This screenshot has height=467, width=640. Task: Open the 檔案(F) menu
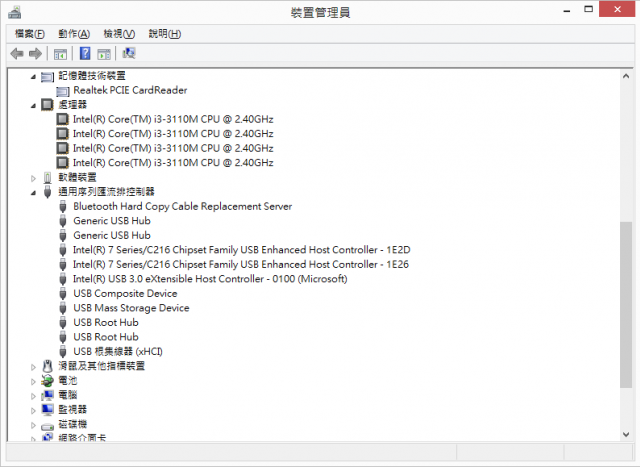click(x=29, y=33)
